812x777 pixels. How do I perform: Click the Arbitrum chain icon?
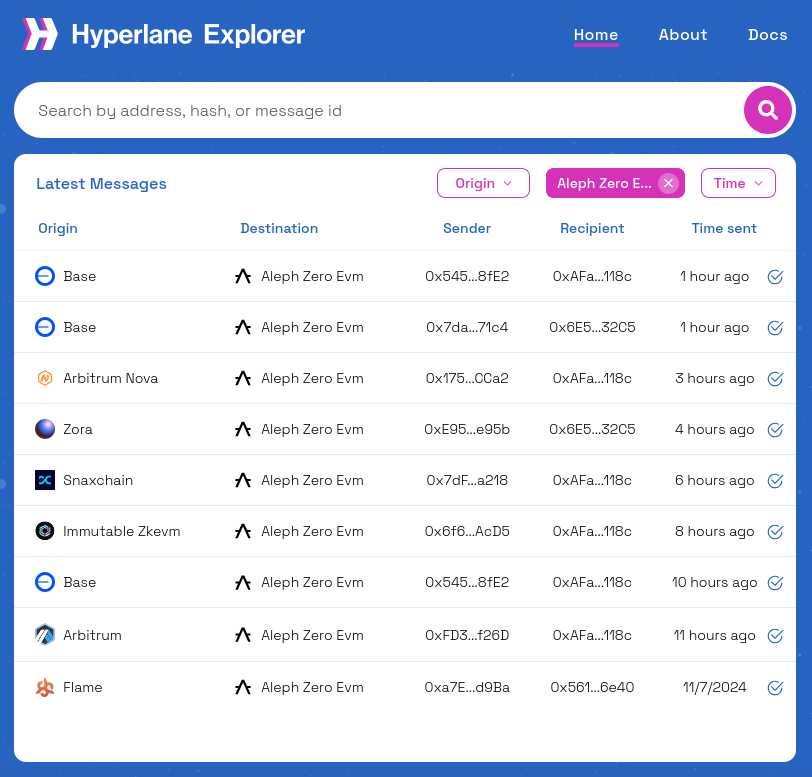(x=45, y=635)
